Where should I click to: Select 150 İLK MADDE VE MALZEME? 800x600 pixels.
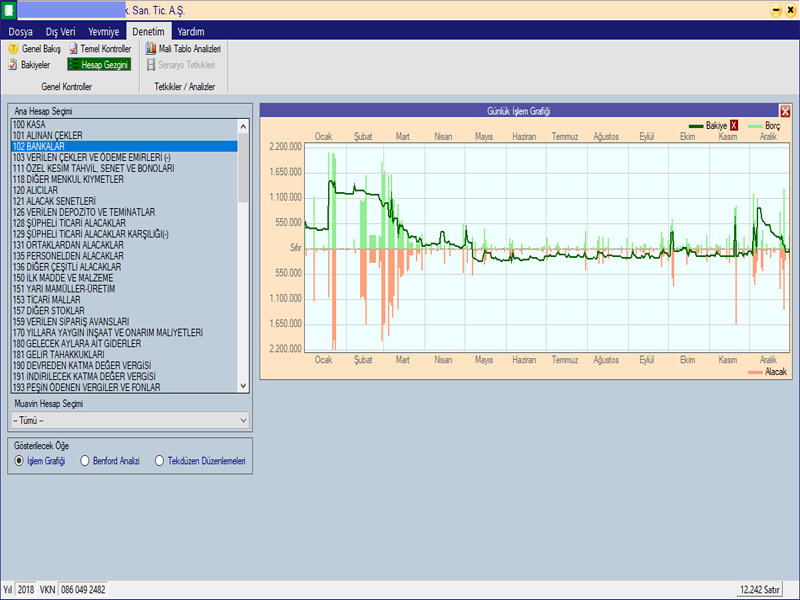[x=124, y=278]
